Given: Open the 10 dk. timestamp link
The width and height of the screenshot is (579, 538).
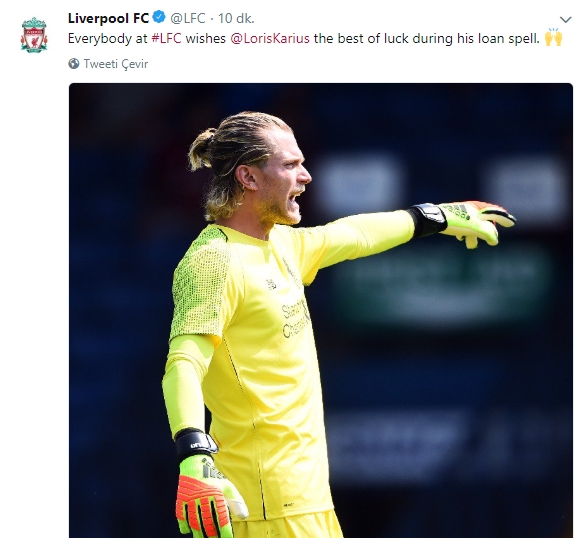Looking at the screenshot, I should (236, 18).
